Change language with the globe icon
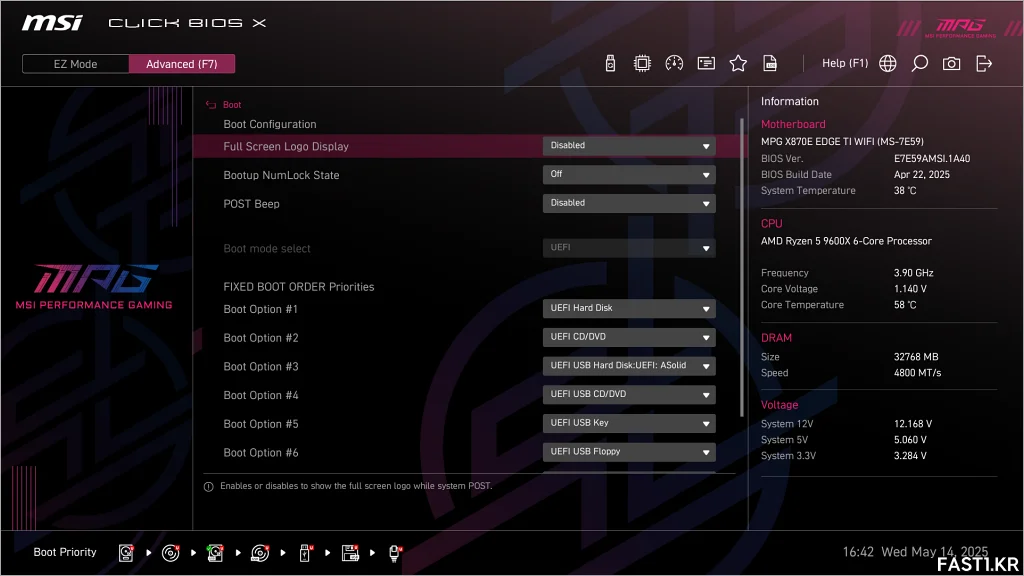 point(888,63)
